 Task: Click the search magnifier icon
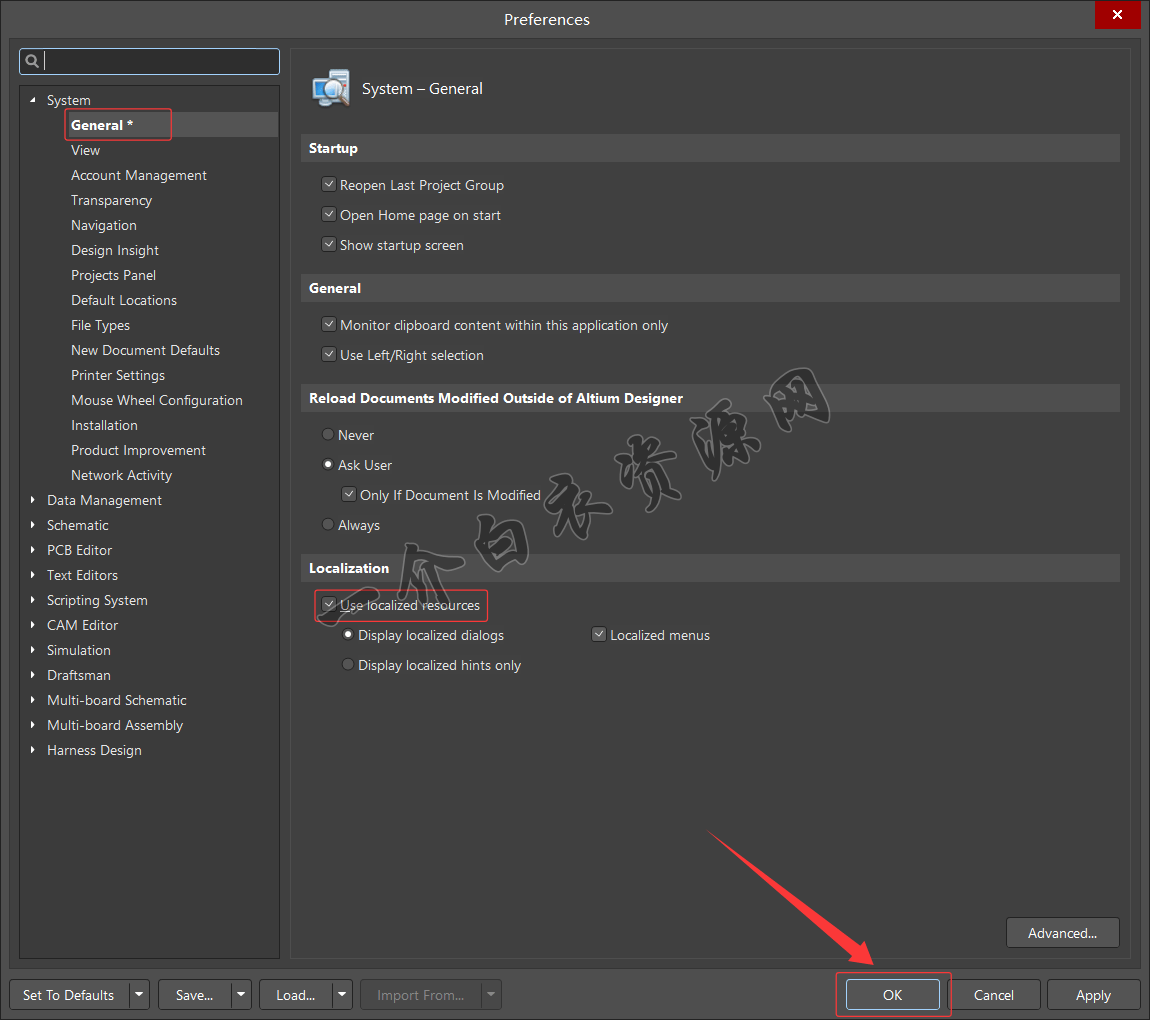32,61
